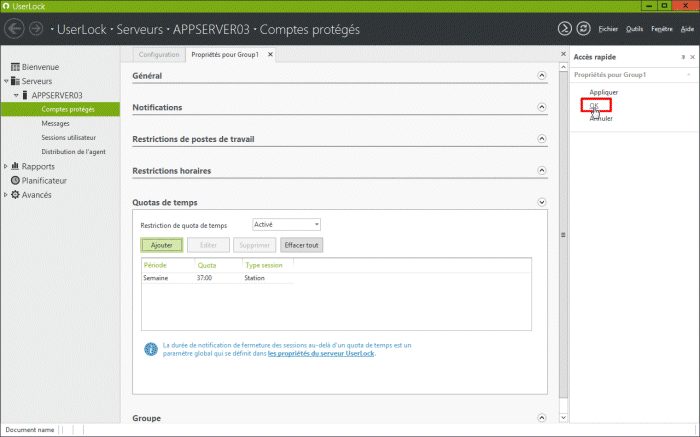Image resolution: width=700 pixels, height=437 pixels.
Task: Click the vertical scrollbar thumb
Action: (563, 234)
